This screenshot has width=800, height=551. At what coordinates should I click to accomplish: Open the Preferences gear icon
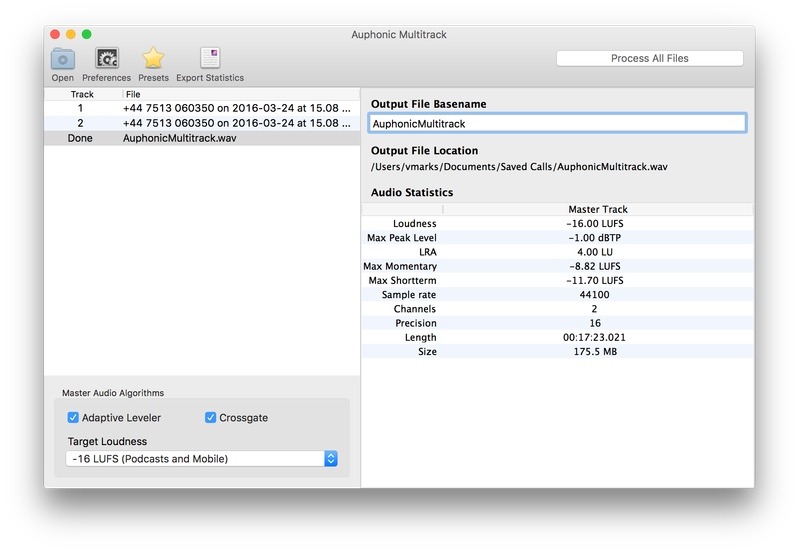(x=107, y=59)
